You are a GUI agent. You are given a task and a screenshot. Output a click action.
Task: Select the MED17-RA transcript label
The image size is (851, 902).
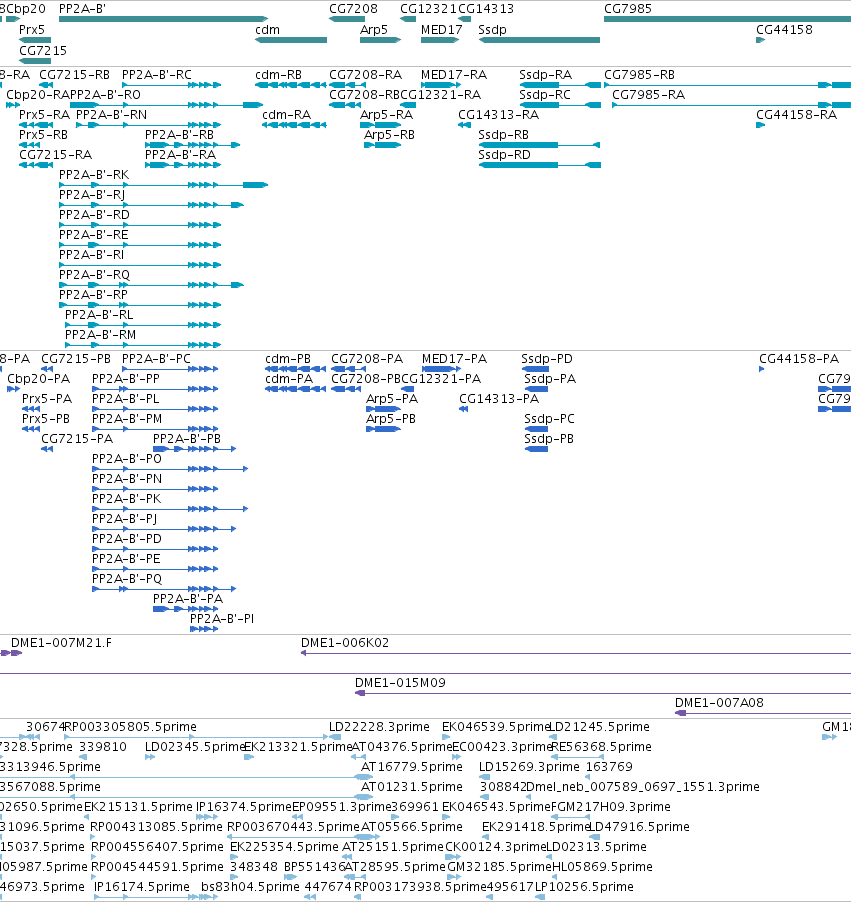[x=453, y=75]
